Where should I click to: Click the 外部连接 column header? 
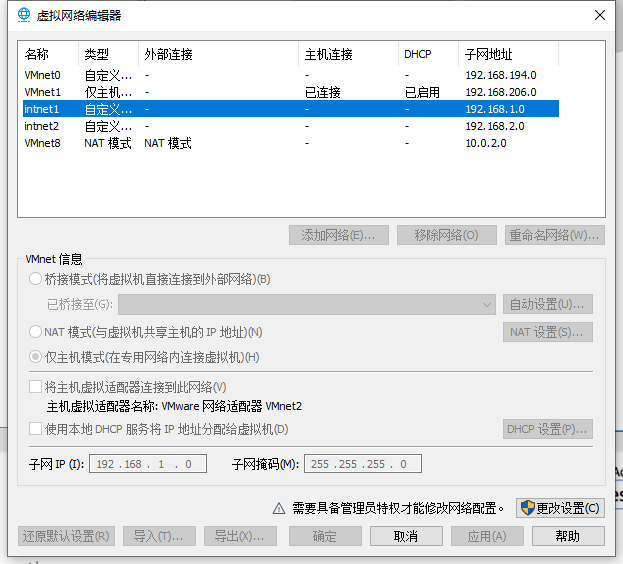(x=219, y=54)
